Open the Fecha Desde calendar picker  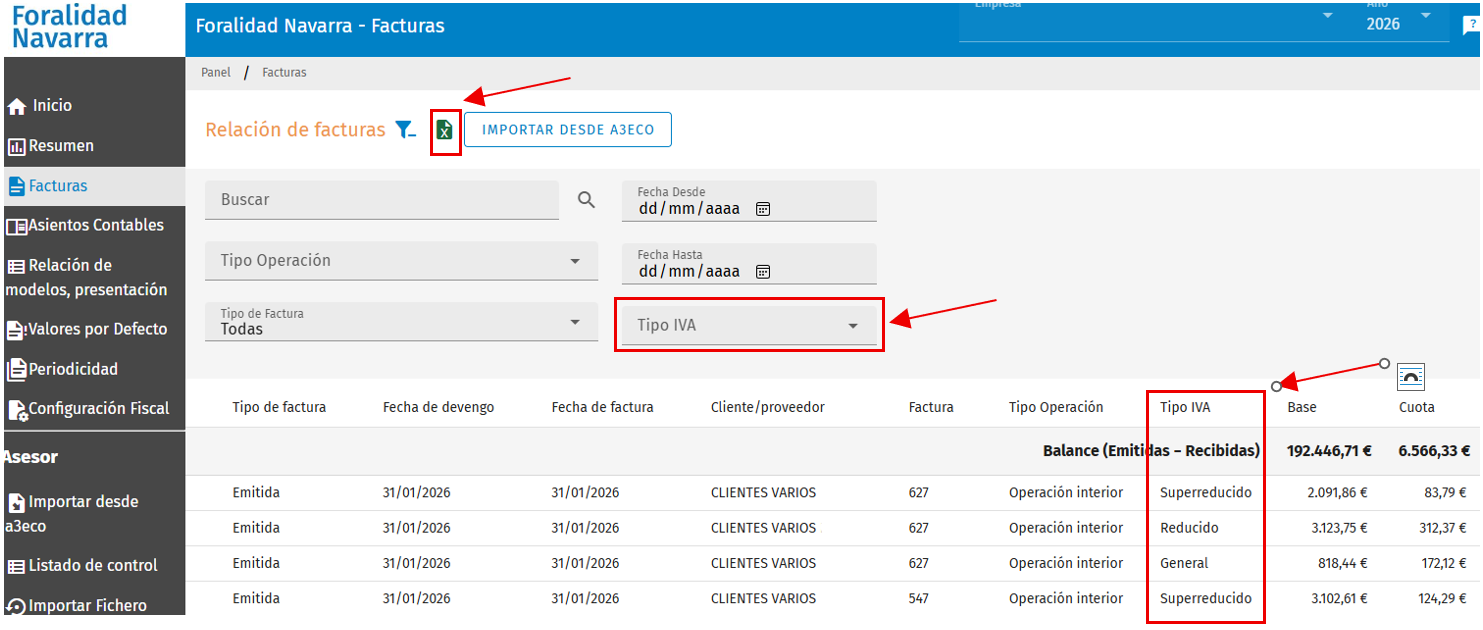763,209
